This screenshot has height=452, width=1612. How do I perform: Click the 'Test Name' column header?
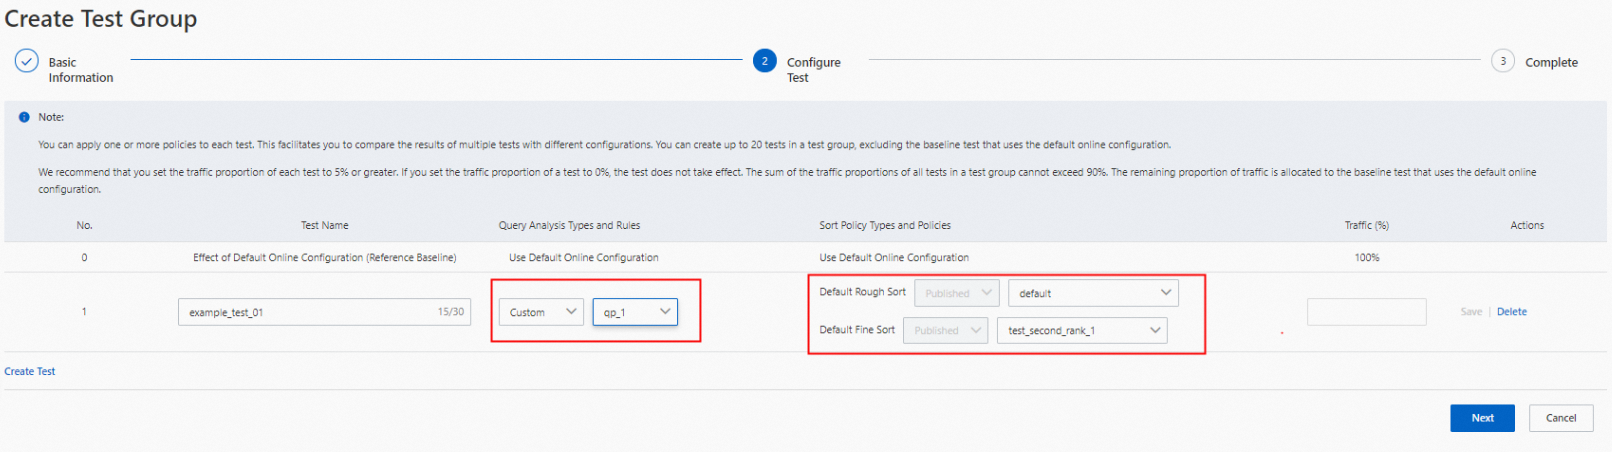pos(325,225)
